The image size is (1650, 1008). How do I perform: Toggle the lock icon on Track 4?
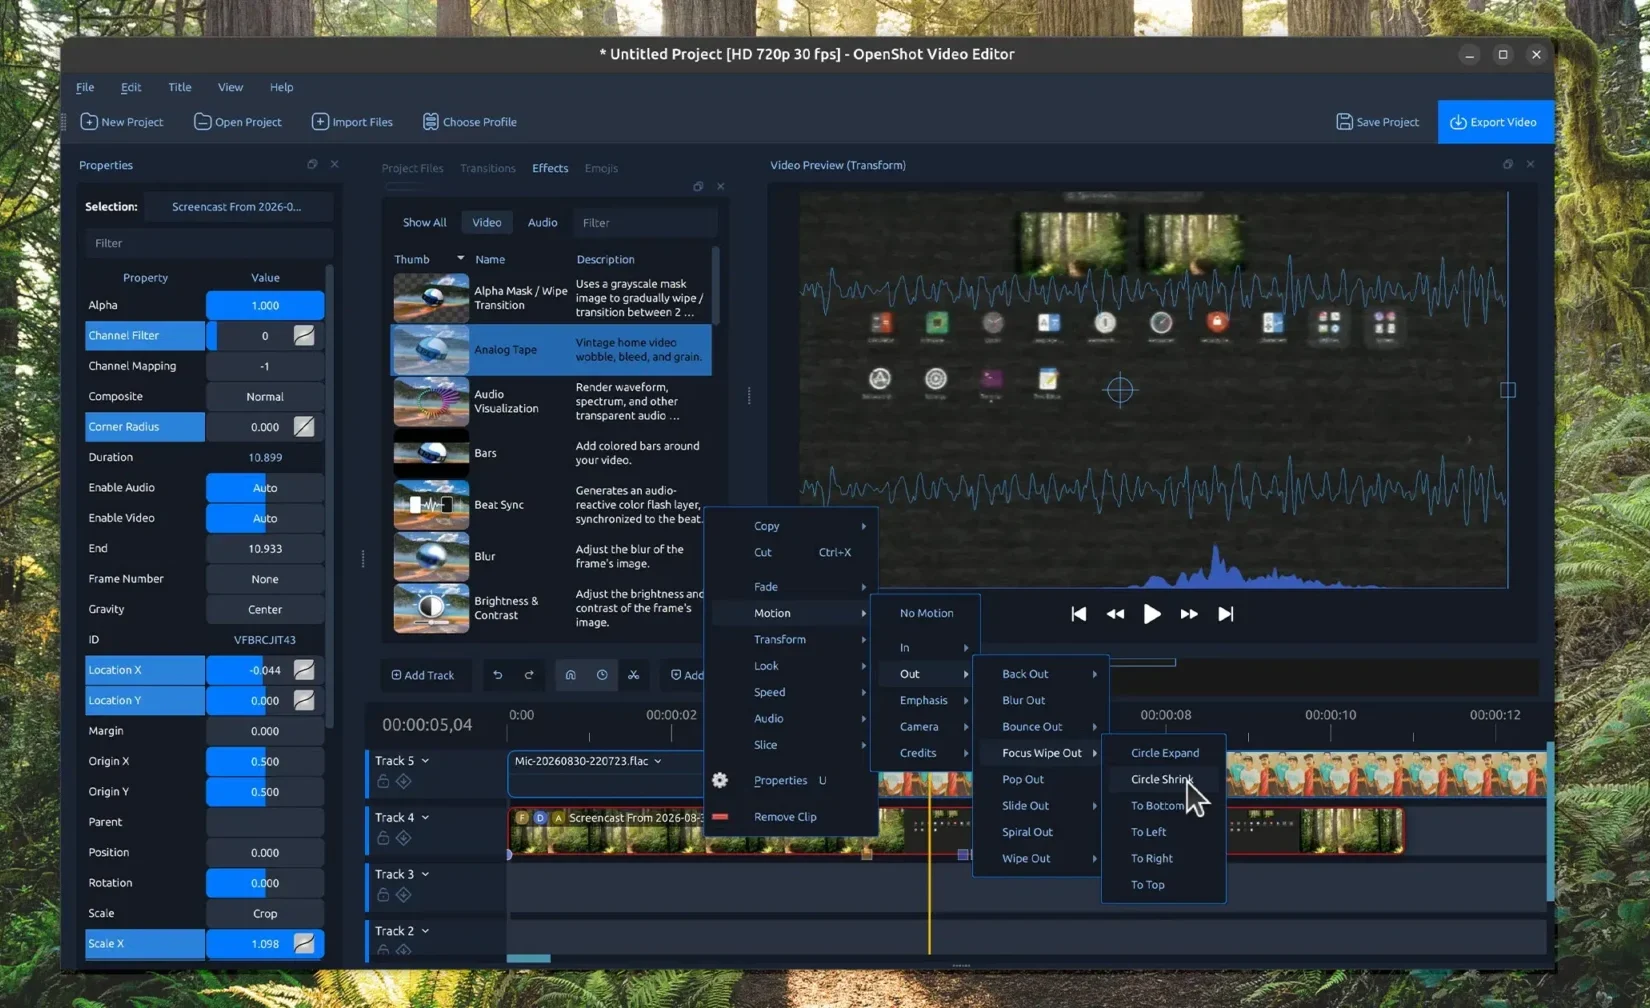tap(383, 838)
